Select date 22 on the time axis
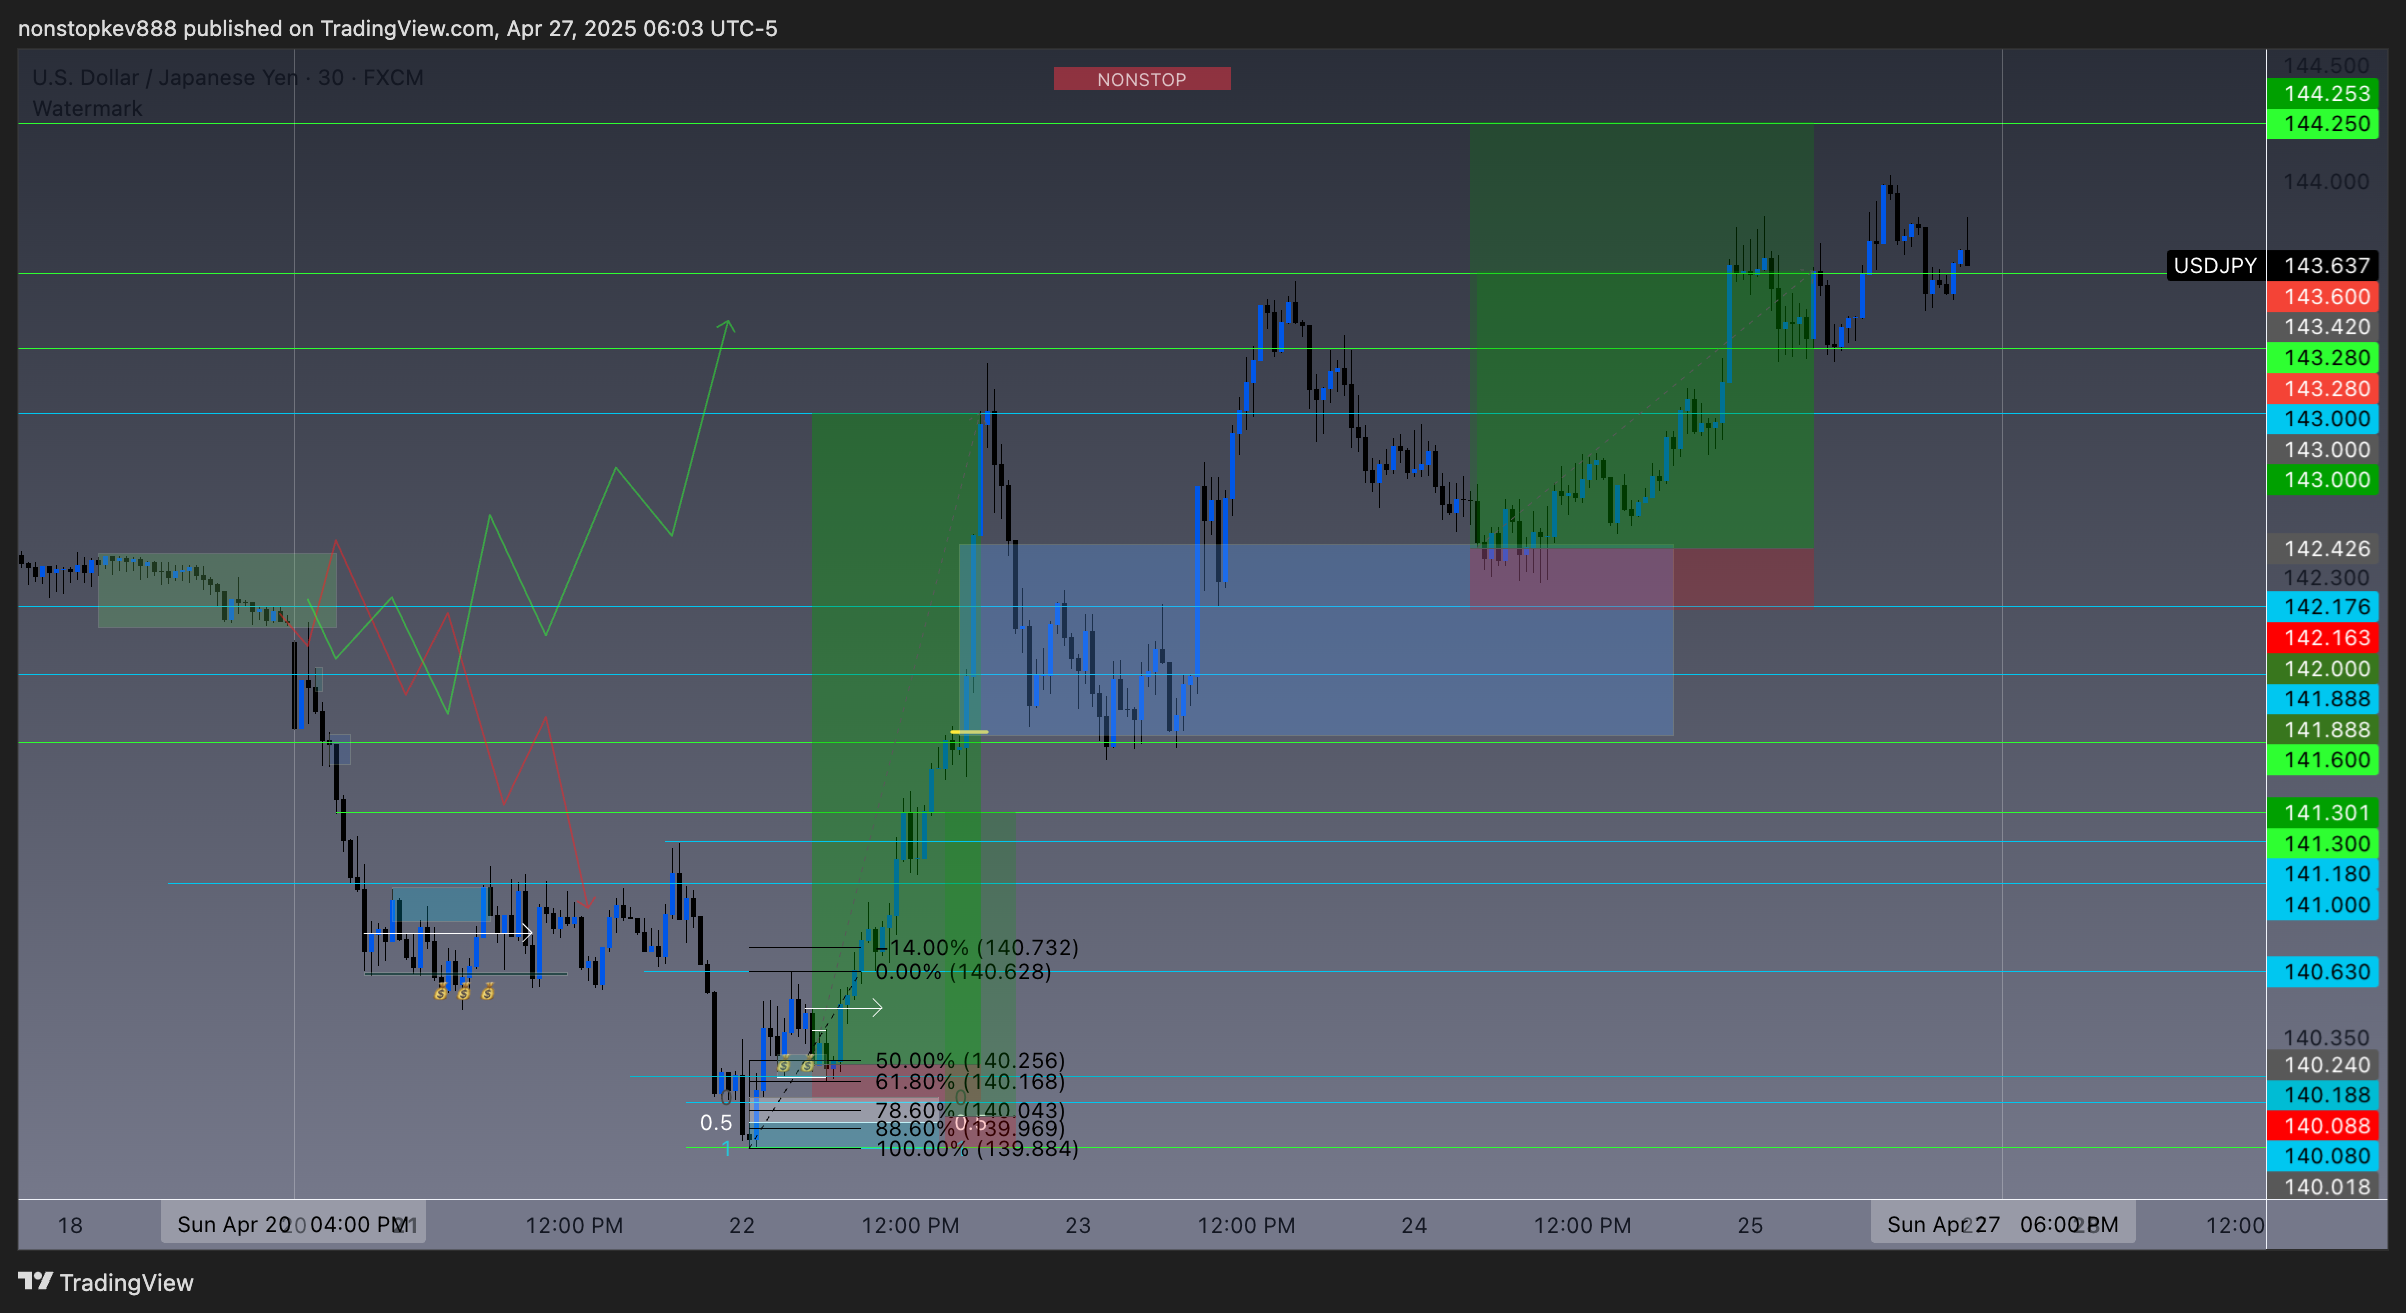This screenshot has width=2406, height=1313. 742,1225
